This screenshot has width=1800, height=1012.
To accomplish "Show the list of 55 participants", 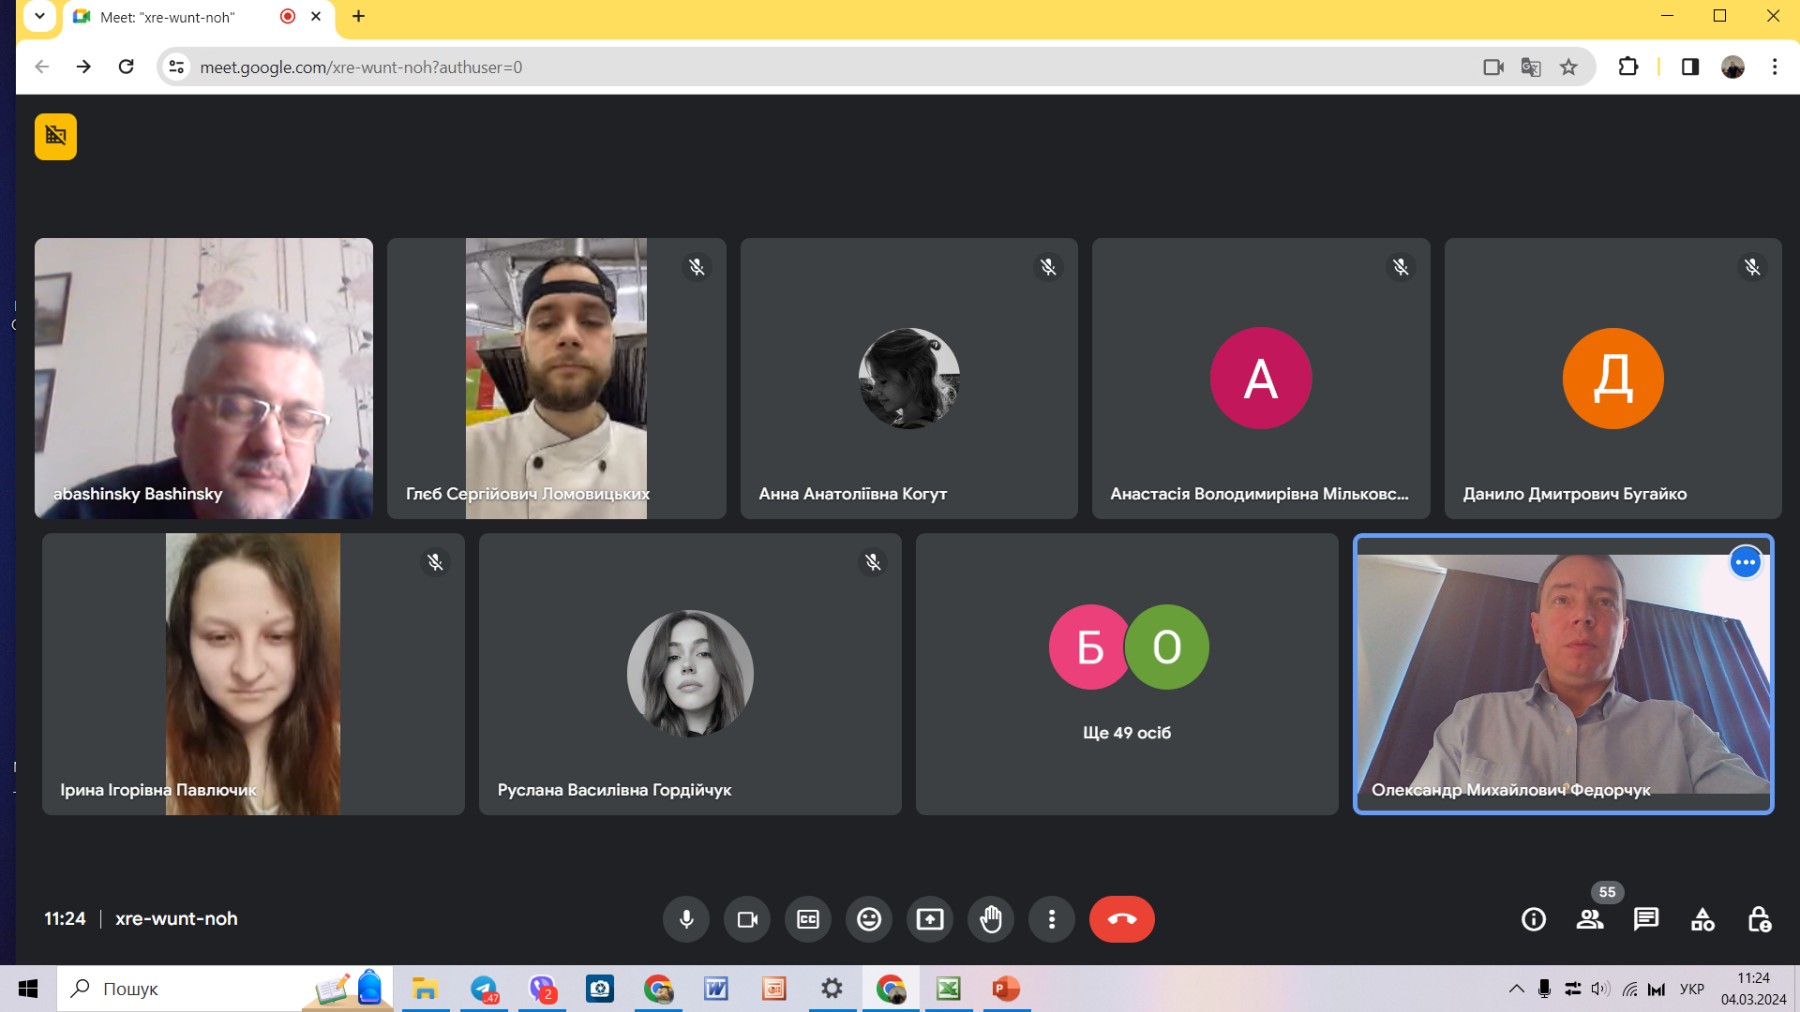I will click(1589, 919).
